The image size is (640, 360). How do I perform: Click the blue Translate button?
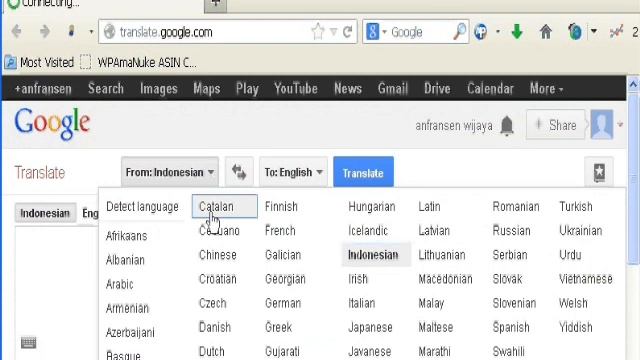[x=363, y=172]
